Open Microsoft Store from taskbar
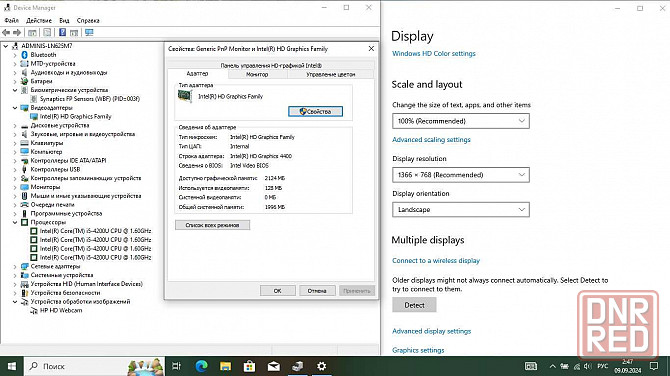Viewport: 670px width, 376px height. pyautogui.click(x=250, y=366)
